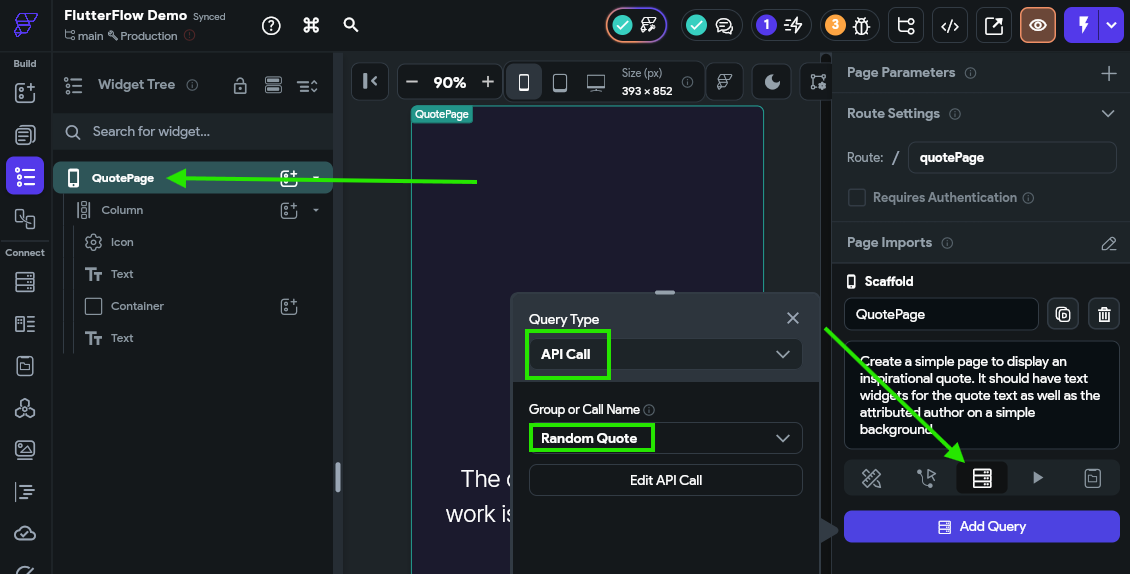Open the branching icon in top bar
This screenshot has width=1130, height=574.
[x=906, y=25]
